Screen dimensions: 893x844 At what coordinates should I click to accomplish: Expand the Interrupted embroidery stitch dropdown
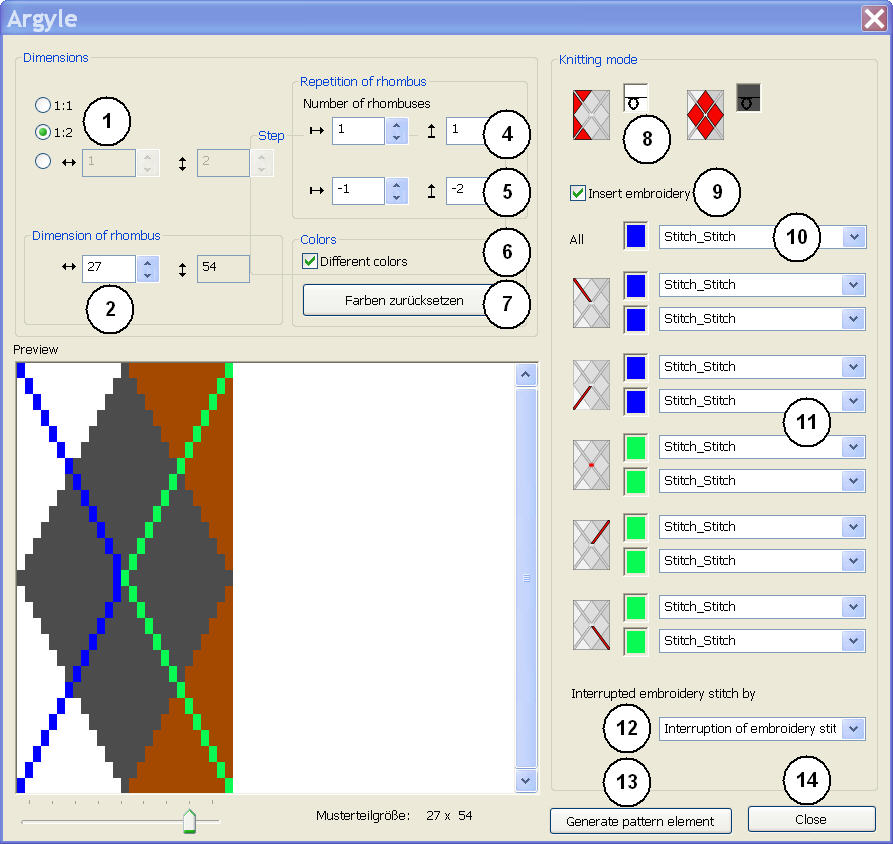coord(853,729)
